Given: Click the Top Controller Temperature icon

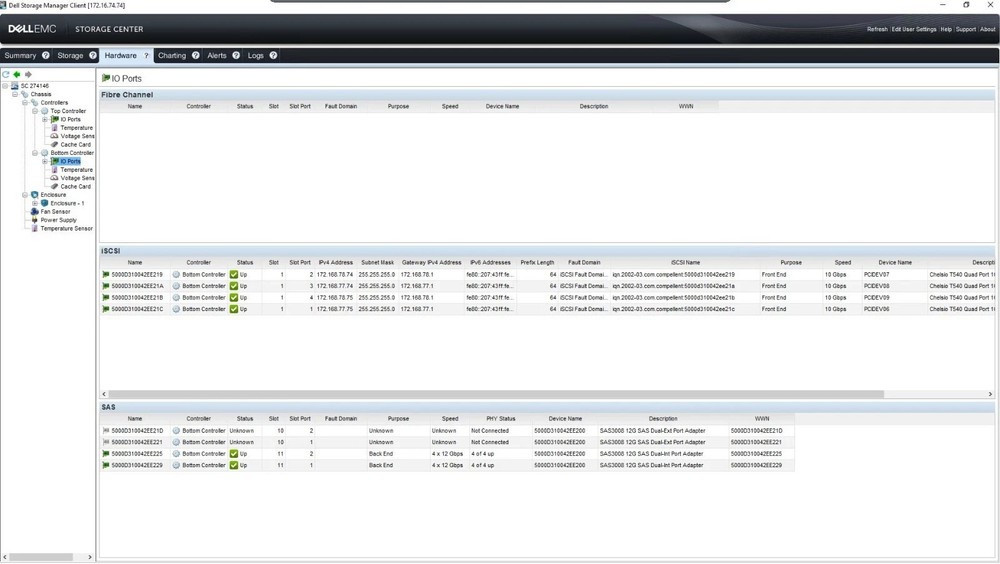Looking at the screenshot, I should click(x=55, y=128).
